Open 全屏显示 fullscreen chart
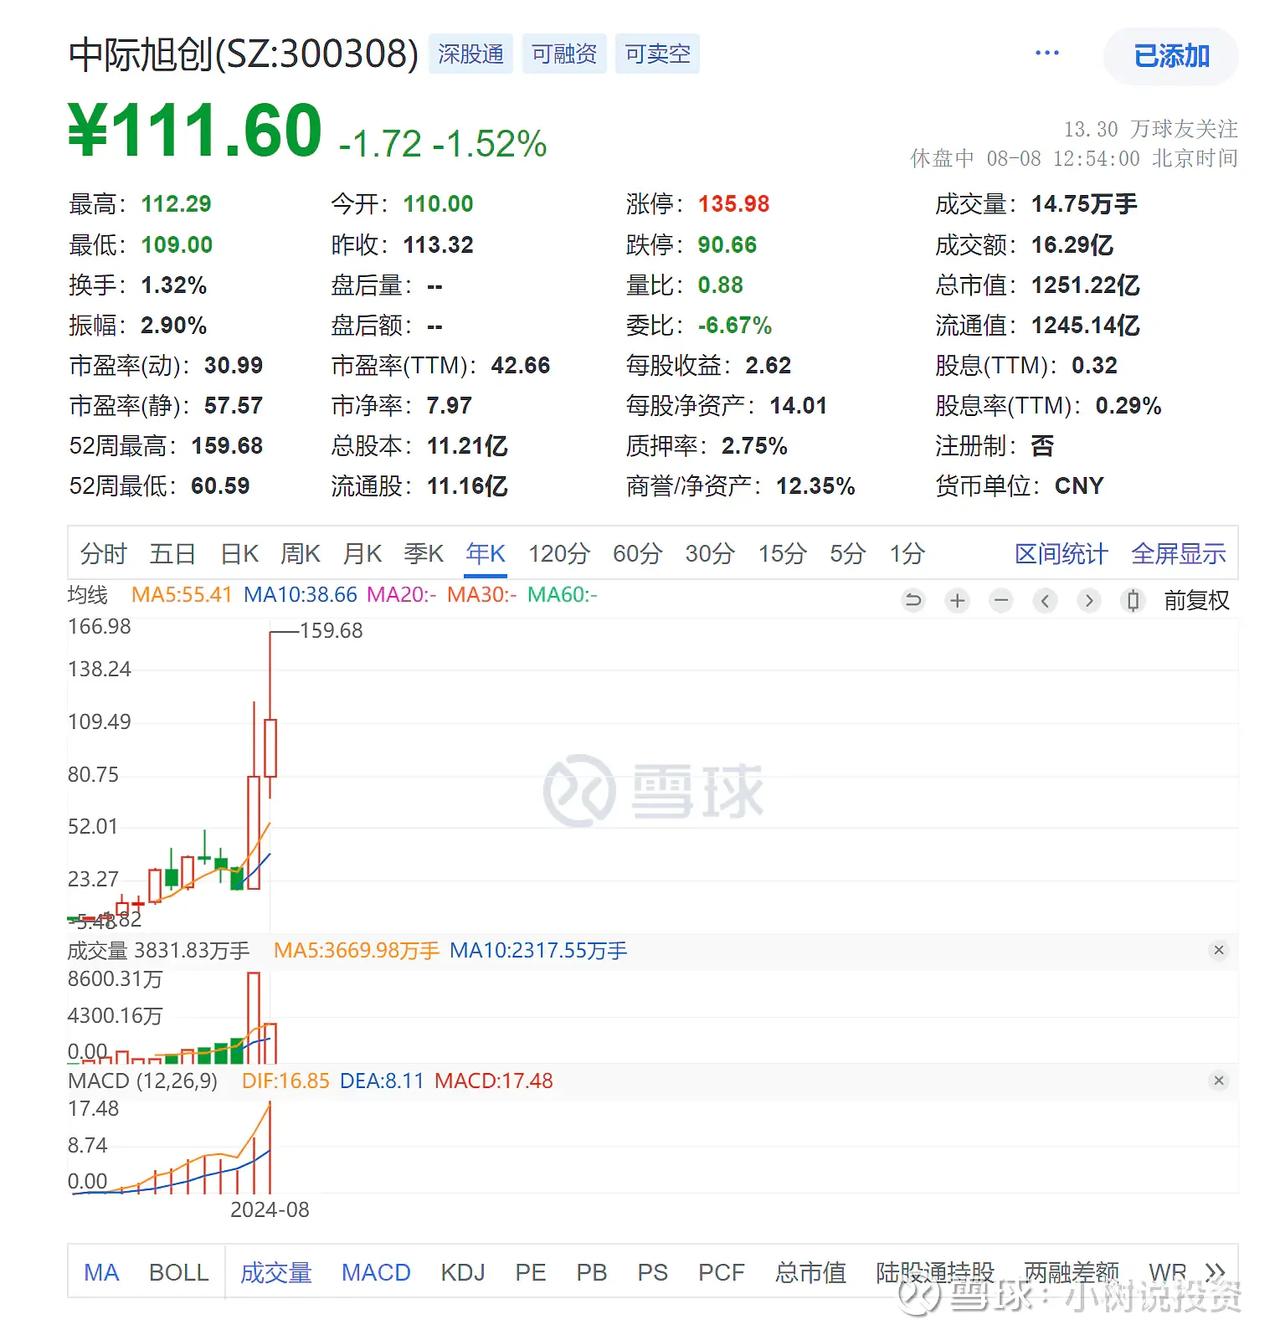Viewport: 1280px width, 1335px height. pyautogui.click(x=1179, y=554)
